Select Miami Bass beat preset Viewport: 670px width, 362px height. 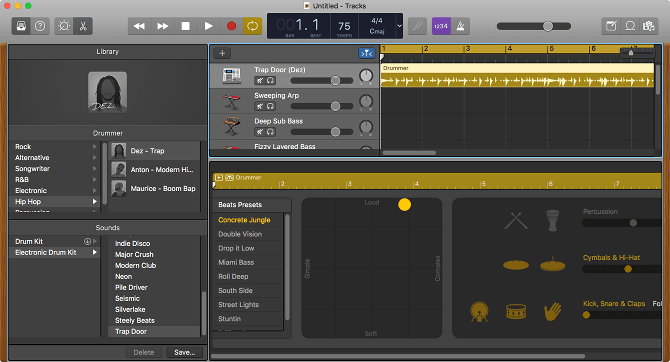tap(248, 262)
